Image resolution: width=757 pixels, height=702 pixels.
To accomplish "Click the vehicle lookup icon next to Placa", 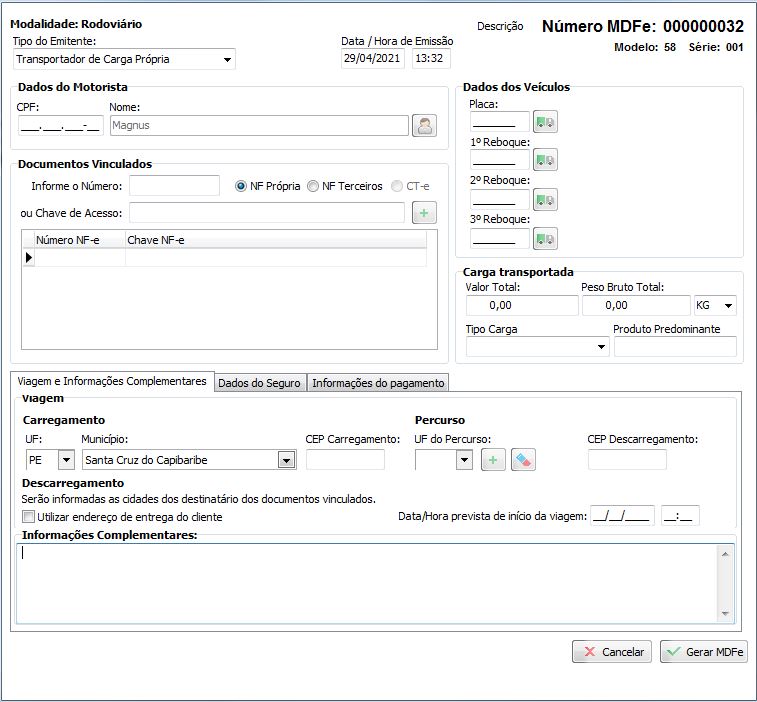I will (545, 122).
